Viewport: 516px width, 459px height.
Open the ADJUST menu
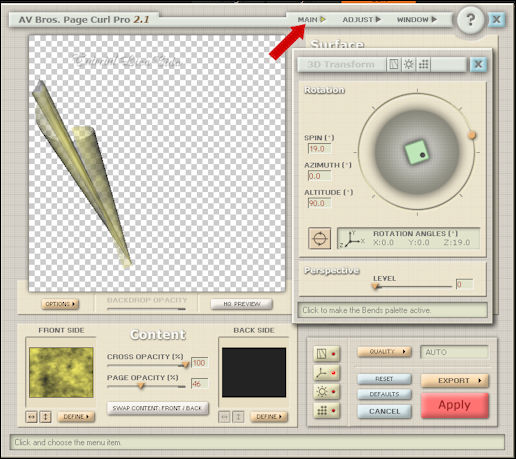click(x=362, y=20)
